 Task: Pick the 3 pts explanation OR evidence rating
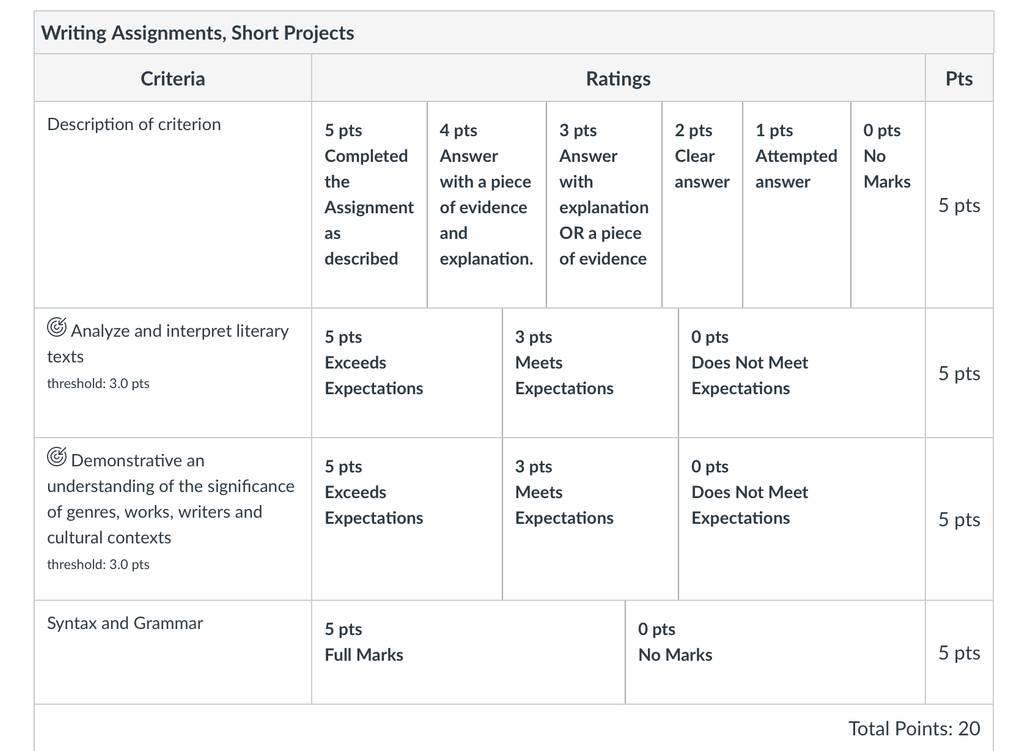[604, 204]
